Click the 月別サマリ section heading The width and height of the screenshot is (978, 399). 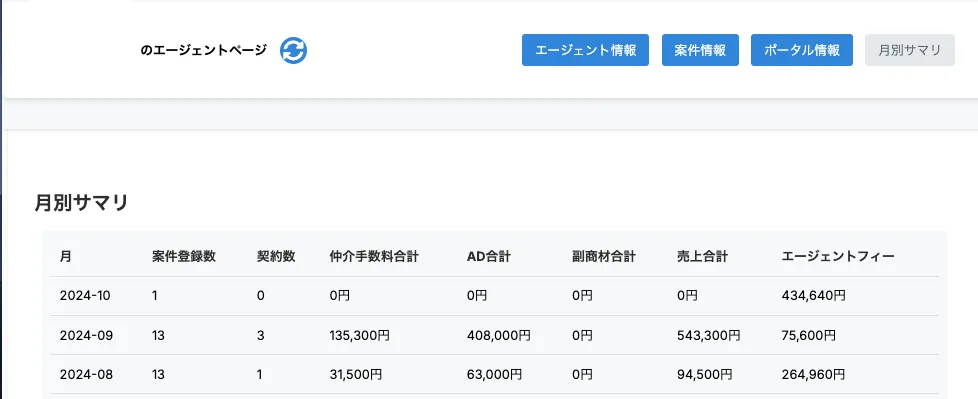tap(81, 203)
